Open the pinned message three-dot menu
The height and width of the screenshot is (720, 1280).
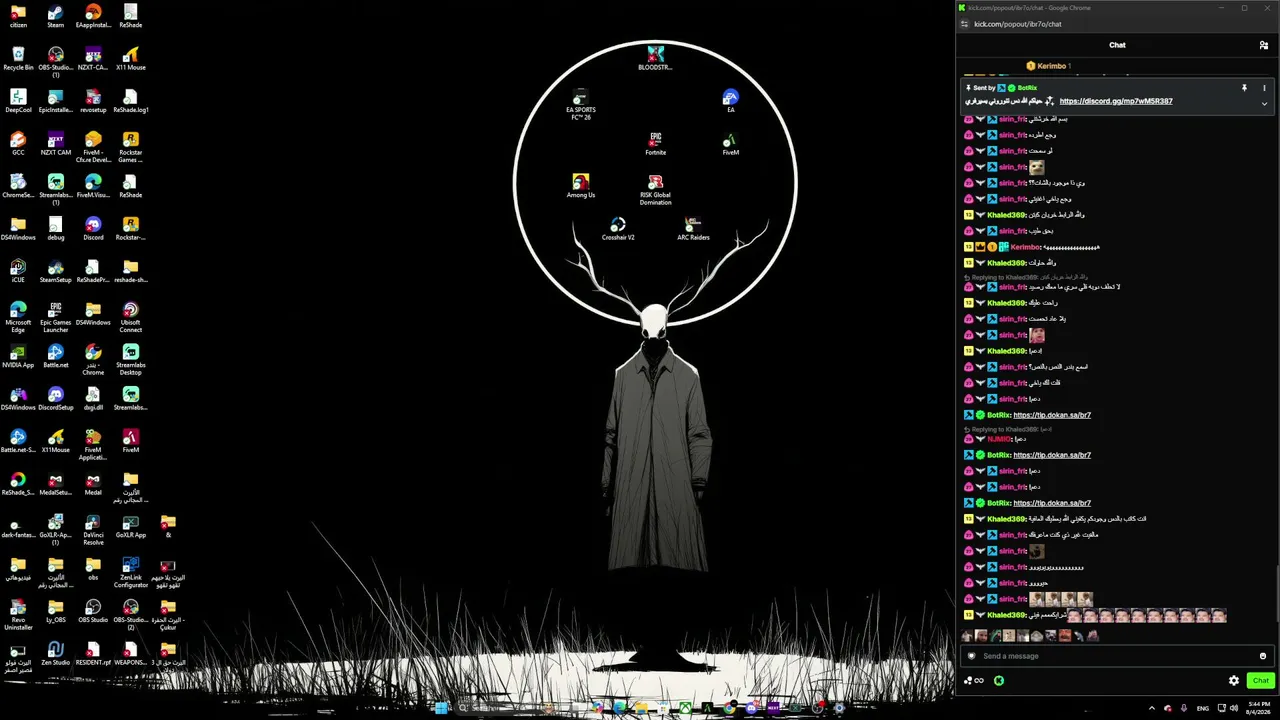(x=1264, y=88)
